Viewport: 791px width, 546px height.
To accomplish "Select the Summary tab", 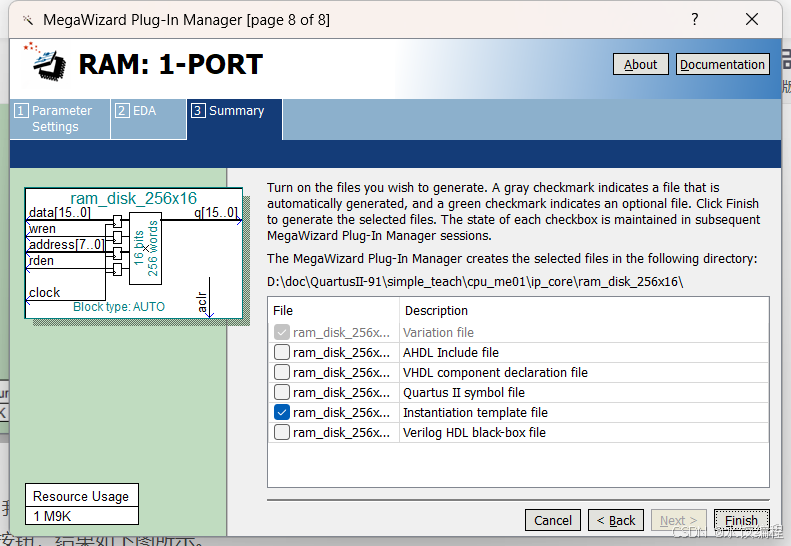I will pyautogui.click(x=235, y=119).
